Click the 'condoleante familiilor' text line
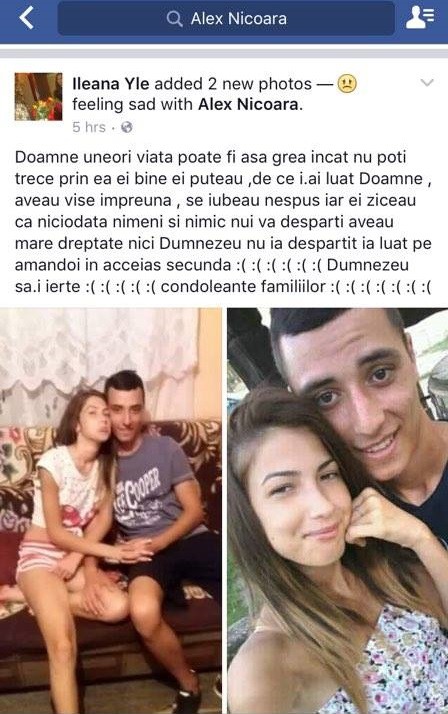 coord(243,286)
